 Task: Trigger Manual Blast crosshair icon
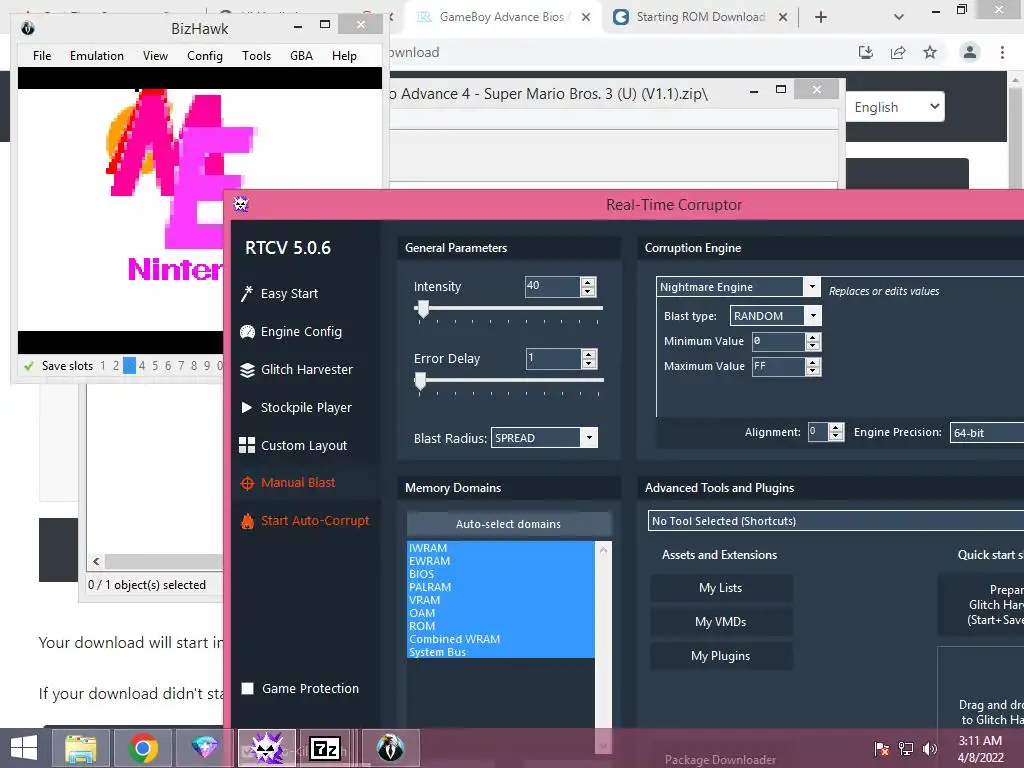pos(247,483)
